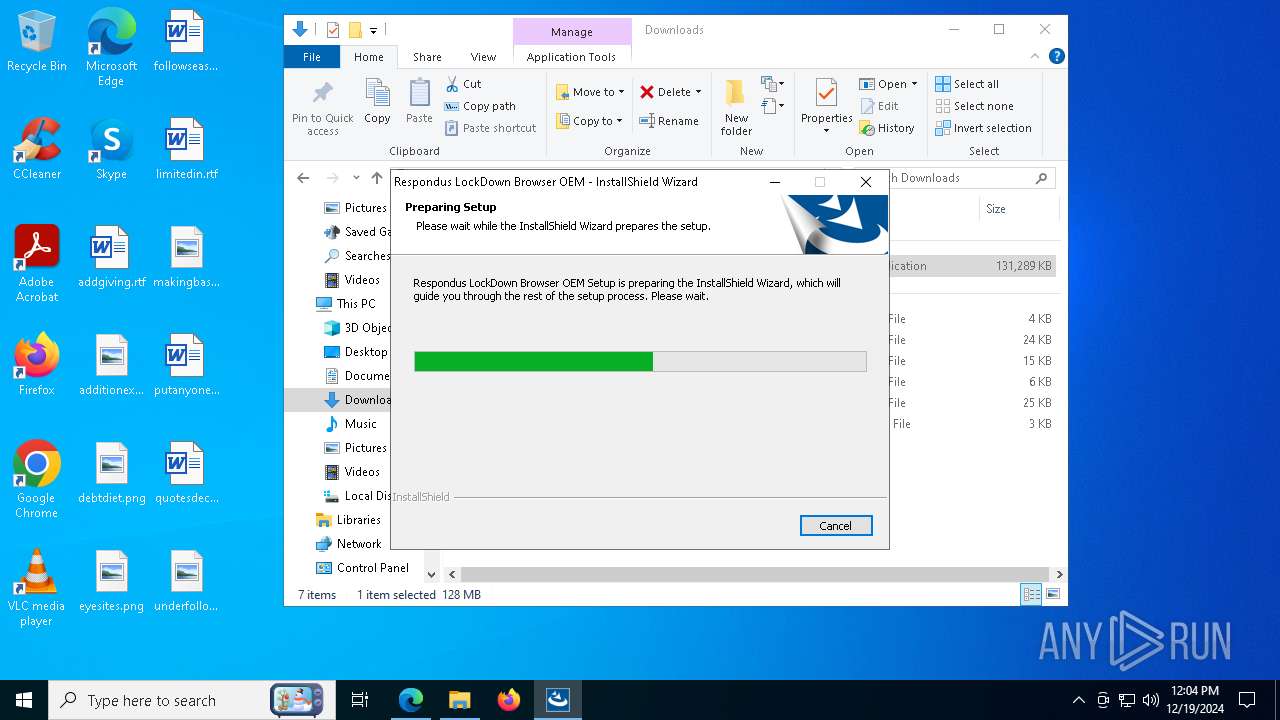Click the Cut scissors icon
The width and height of the screenshot is (1280, 720).
coord(452,84)
